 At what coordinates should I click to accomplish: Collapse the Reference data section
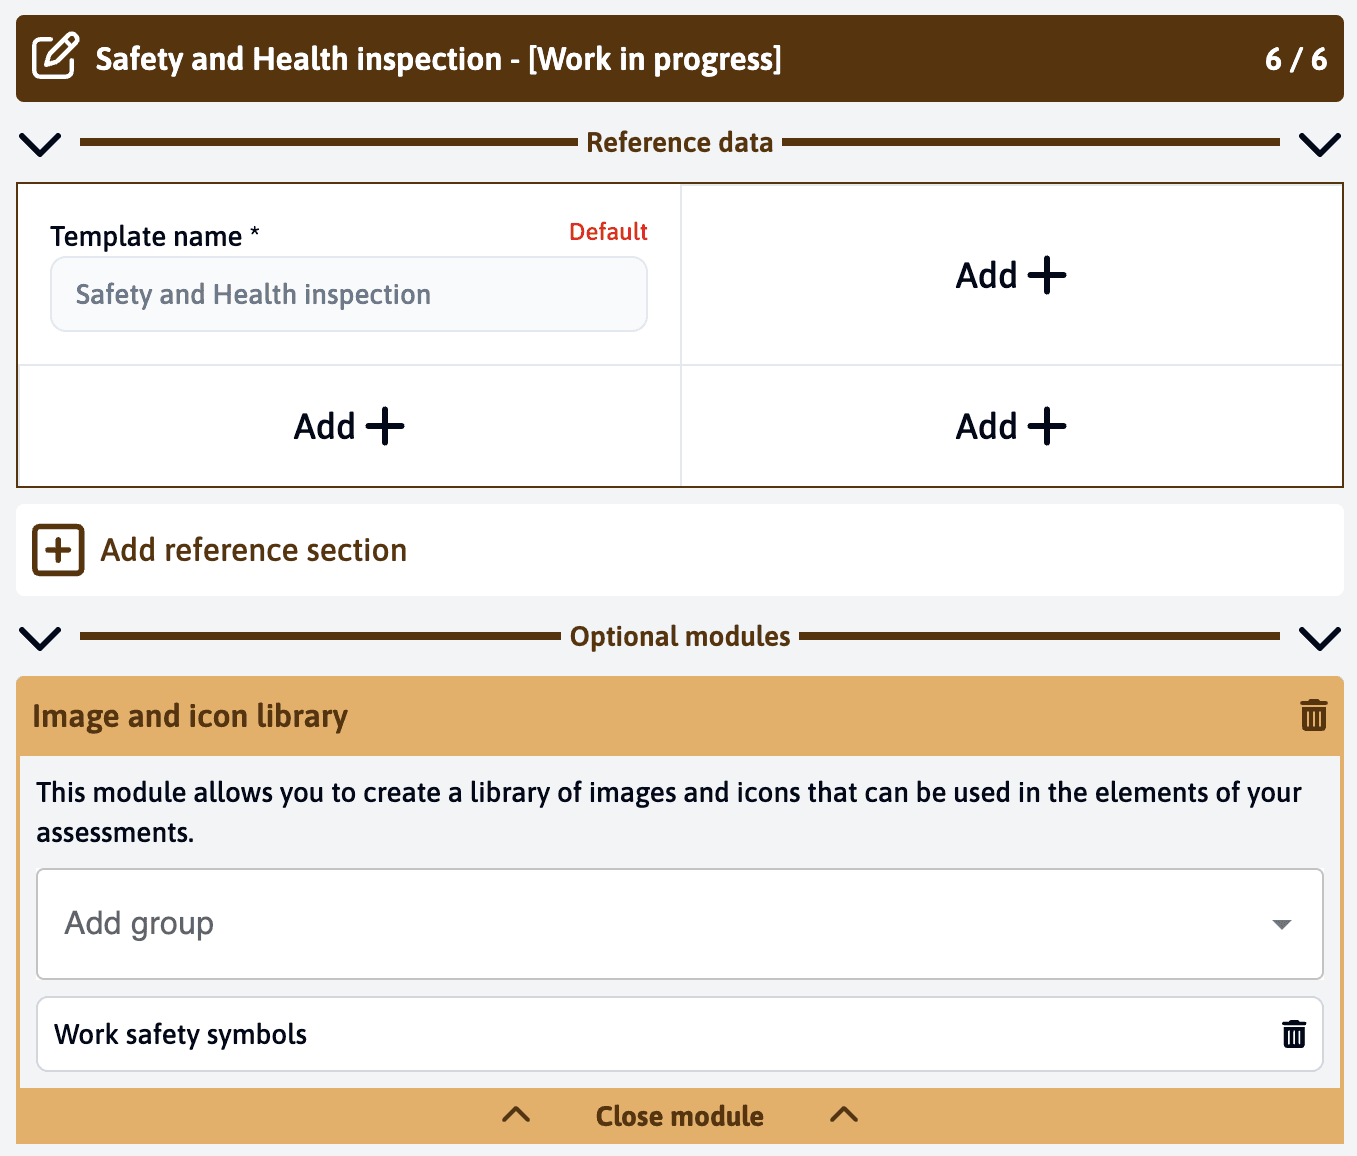(40, 143)
